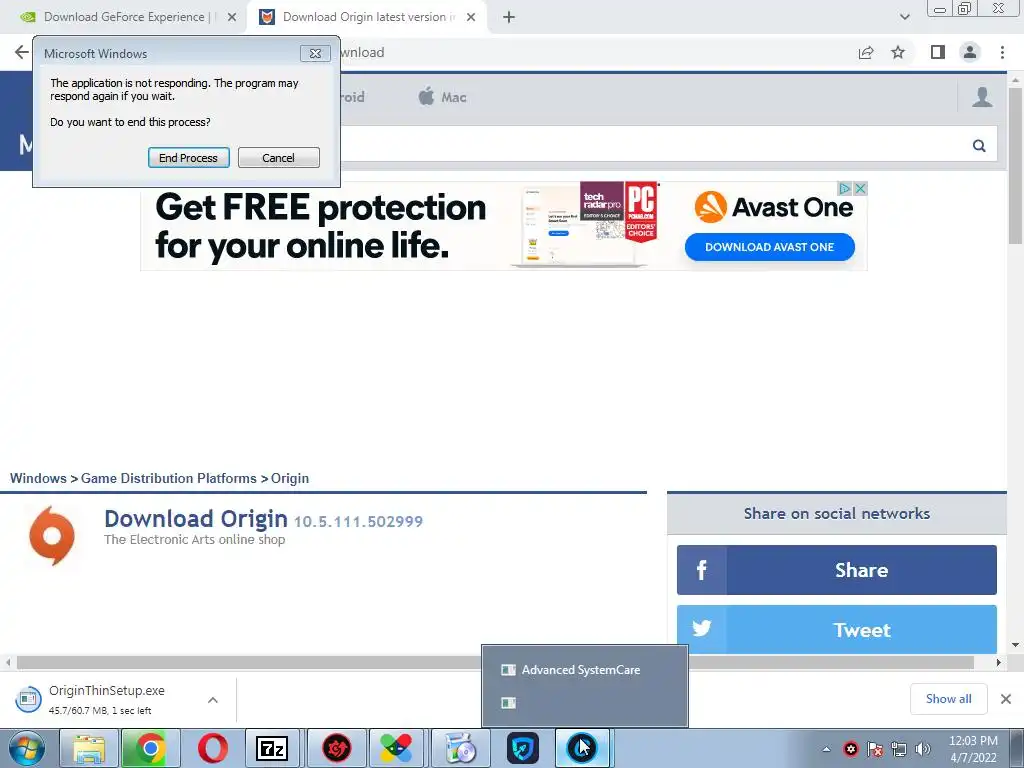
Task: Open the site user account icon
Action: pyautogui.click(x=982, y=97)
